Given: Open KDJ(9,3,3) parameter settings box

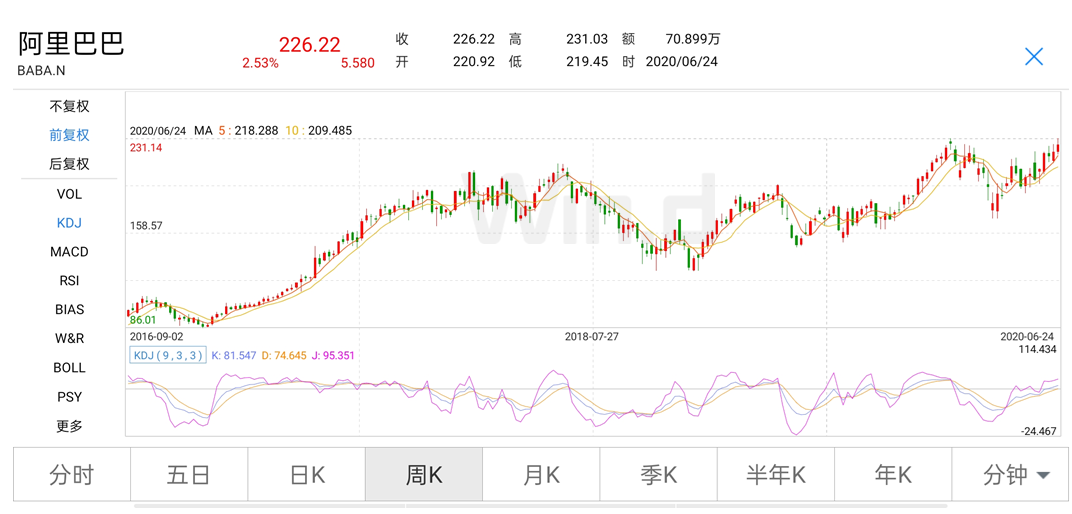Looking at the screenshot, I should [x=168, y=355].
